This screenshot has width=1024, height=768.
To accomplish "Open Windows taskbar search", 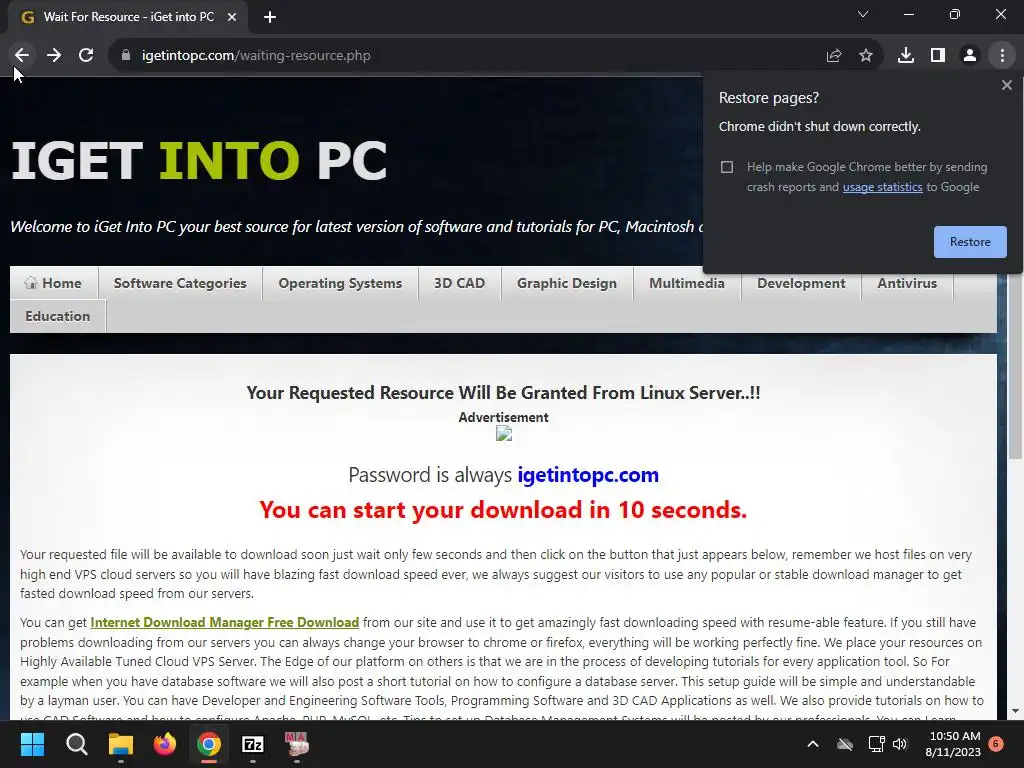I will coord(76,744).
